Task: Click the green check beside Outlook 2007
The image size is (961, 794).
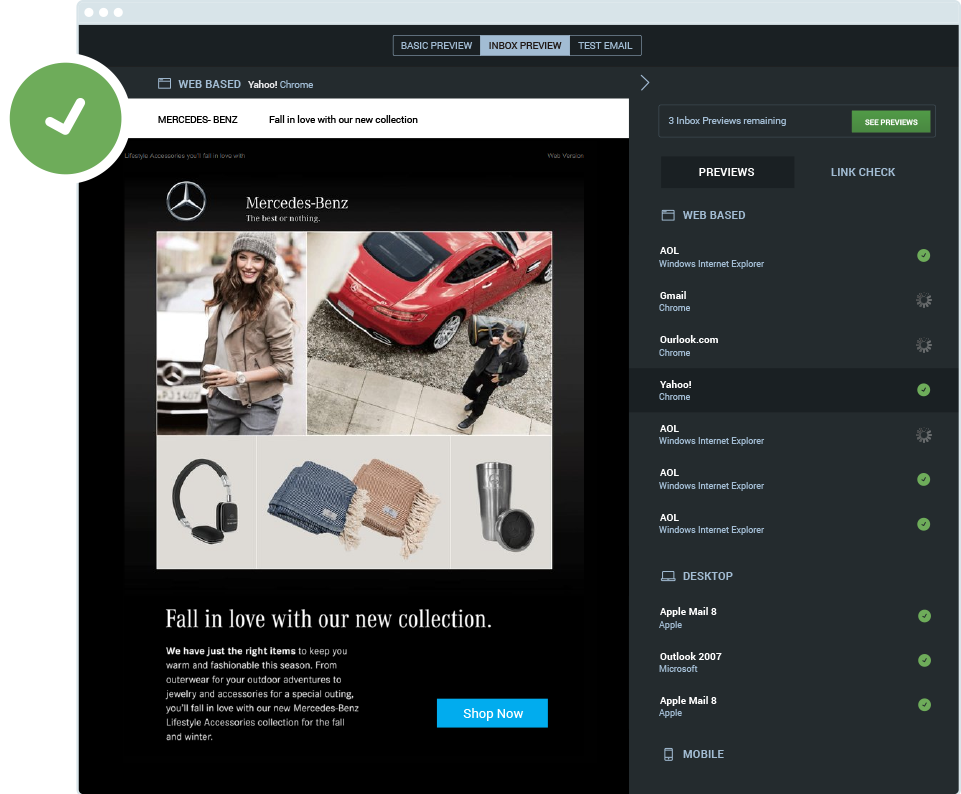Action: pyautogui.click(x=924, y=660)
